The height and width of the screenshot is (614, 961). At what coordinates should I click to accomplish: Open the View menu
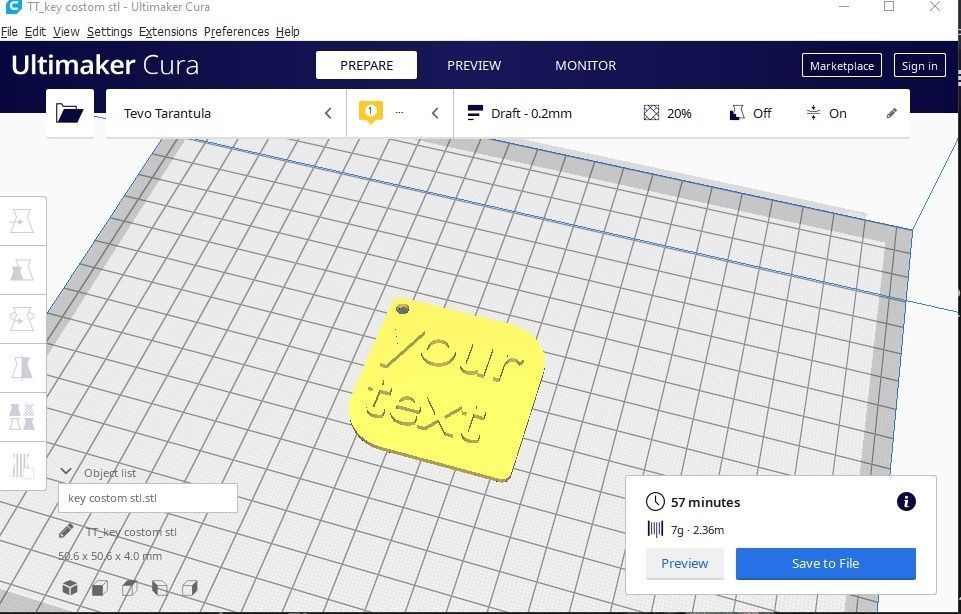(66, 32)
